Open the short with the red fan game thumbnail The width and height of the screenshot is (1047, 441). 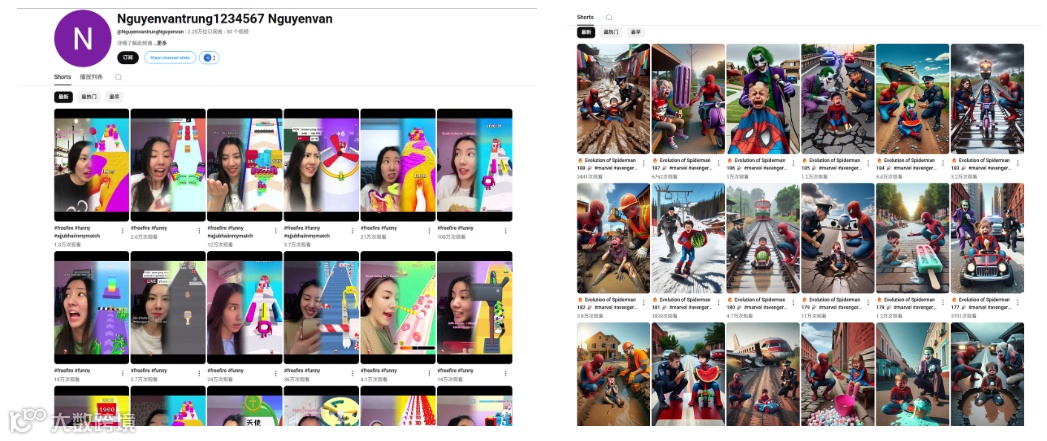click(321, 165)
